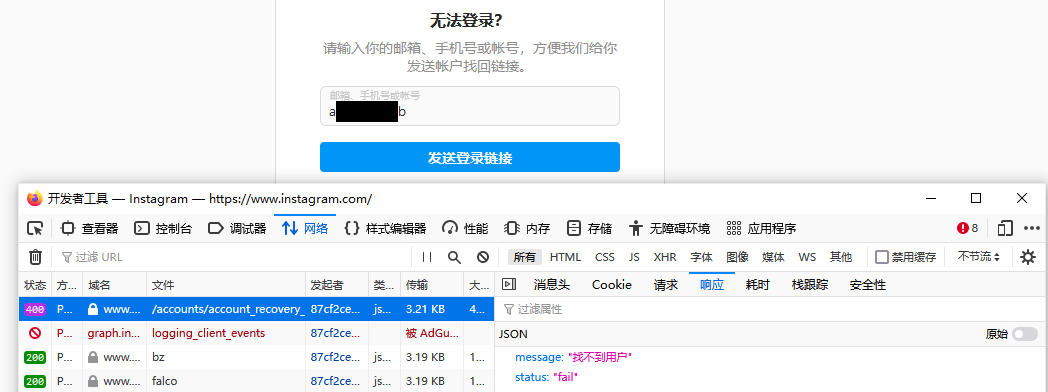Sort by the 文件 column header
1048x392 pixels.
click(x=226, y=285)
